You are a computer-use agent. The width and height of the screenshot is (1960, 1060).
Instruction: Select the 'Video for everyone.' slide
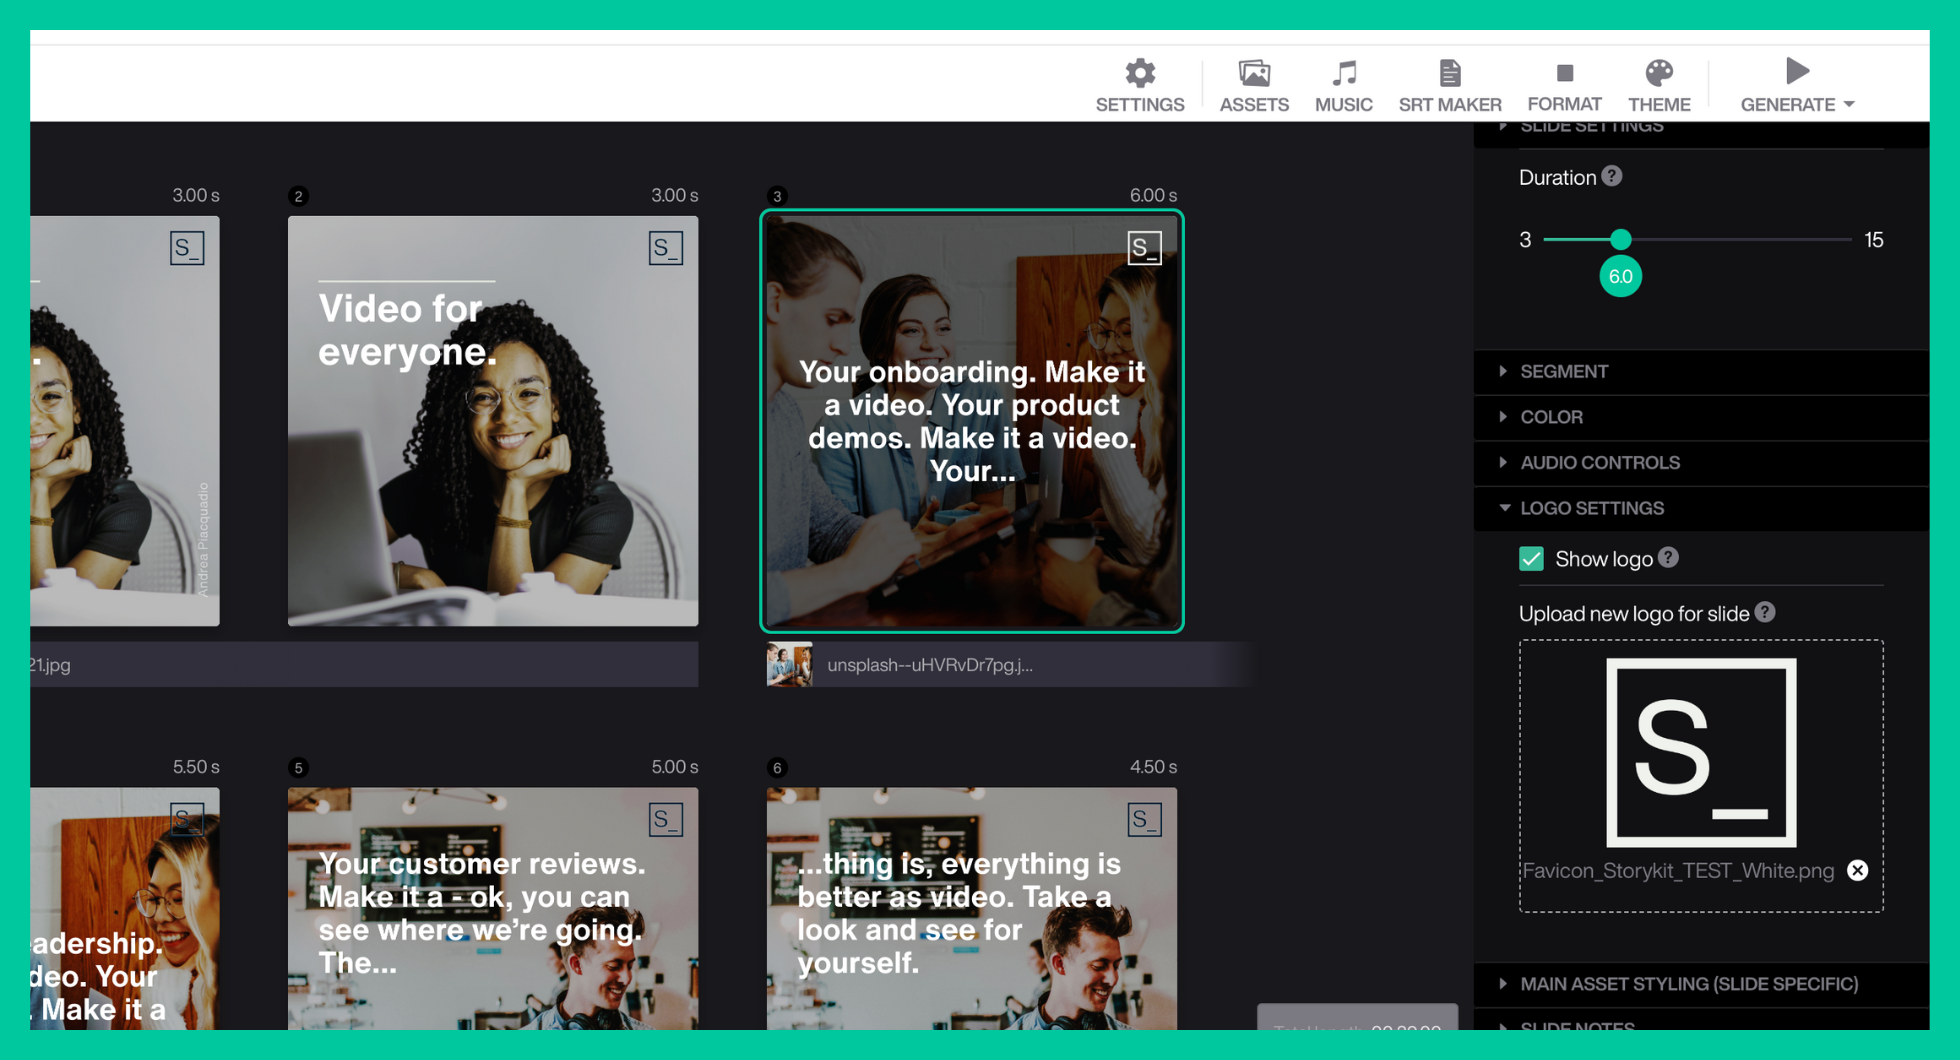[x=493, y=421]
